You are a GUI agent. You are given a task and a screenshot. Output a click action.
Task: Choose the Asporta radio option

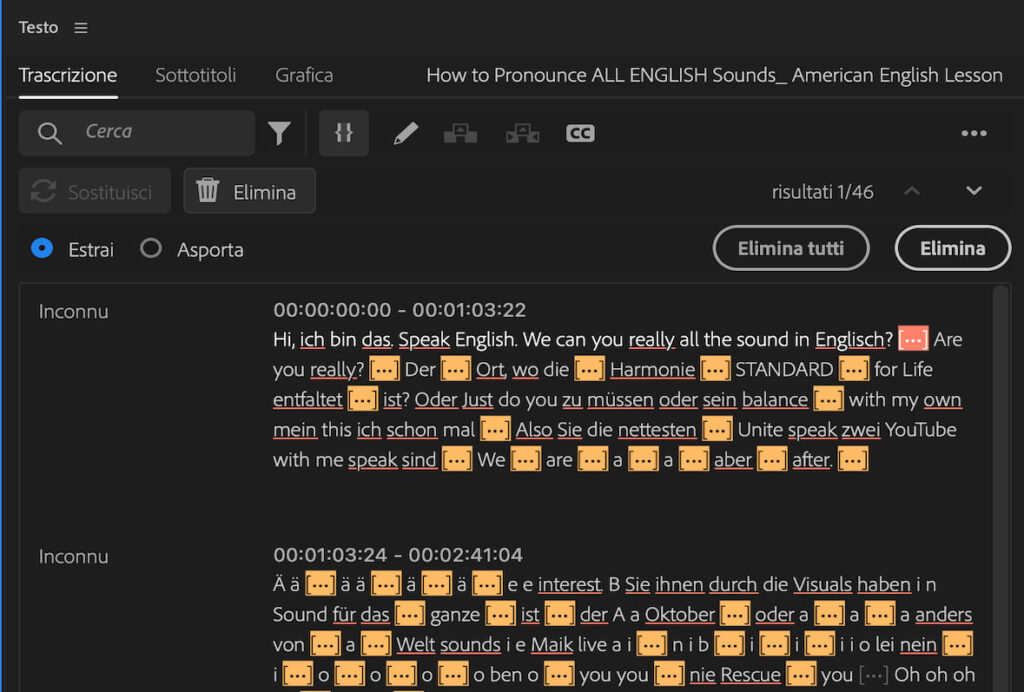(151, 250)
